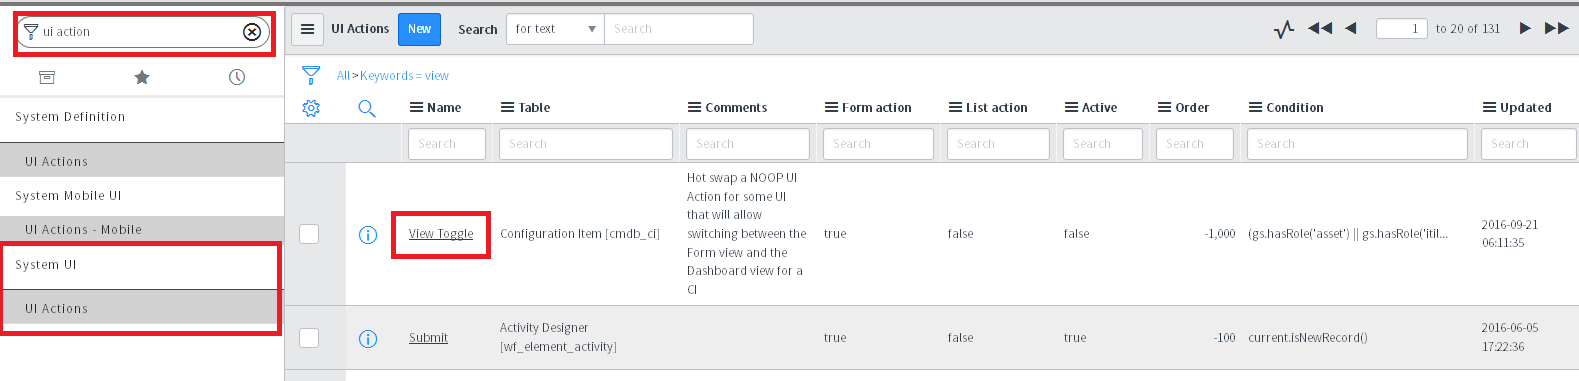Go to the first page of results
The height and width of the screenshot is (381, 1579).
[1320, 28]
